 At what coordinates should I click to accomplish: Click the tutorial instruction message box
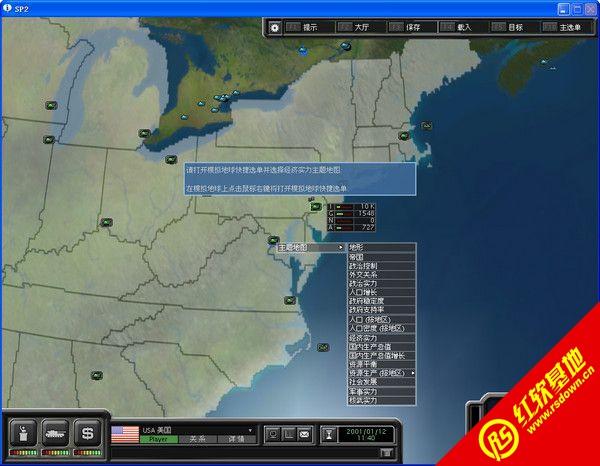300,179
